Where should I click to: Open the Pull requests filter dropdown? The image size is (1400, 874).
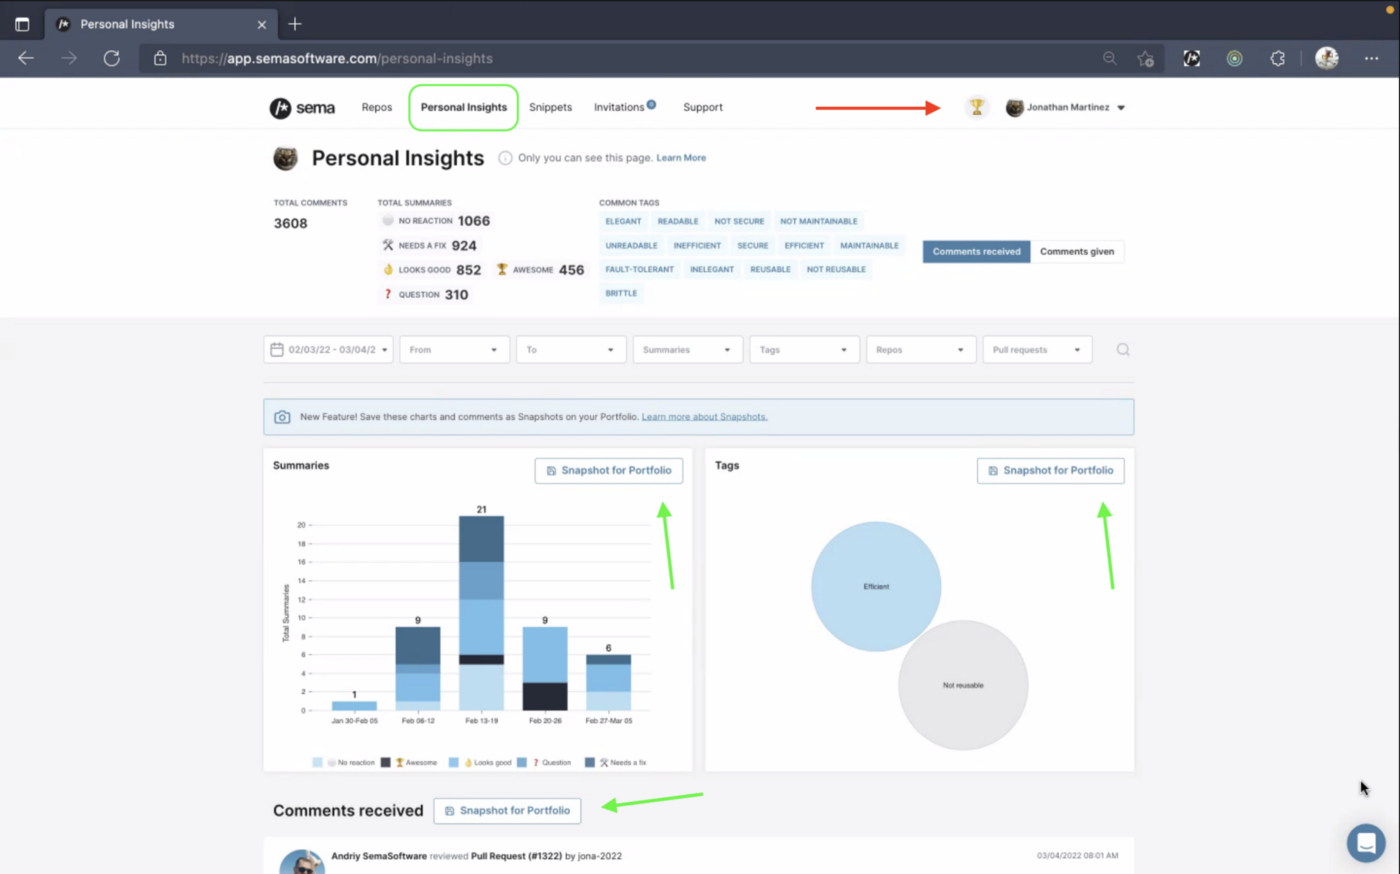(1038, 349)
